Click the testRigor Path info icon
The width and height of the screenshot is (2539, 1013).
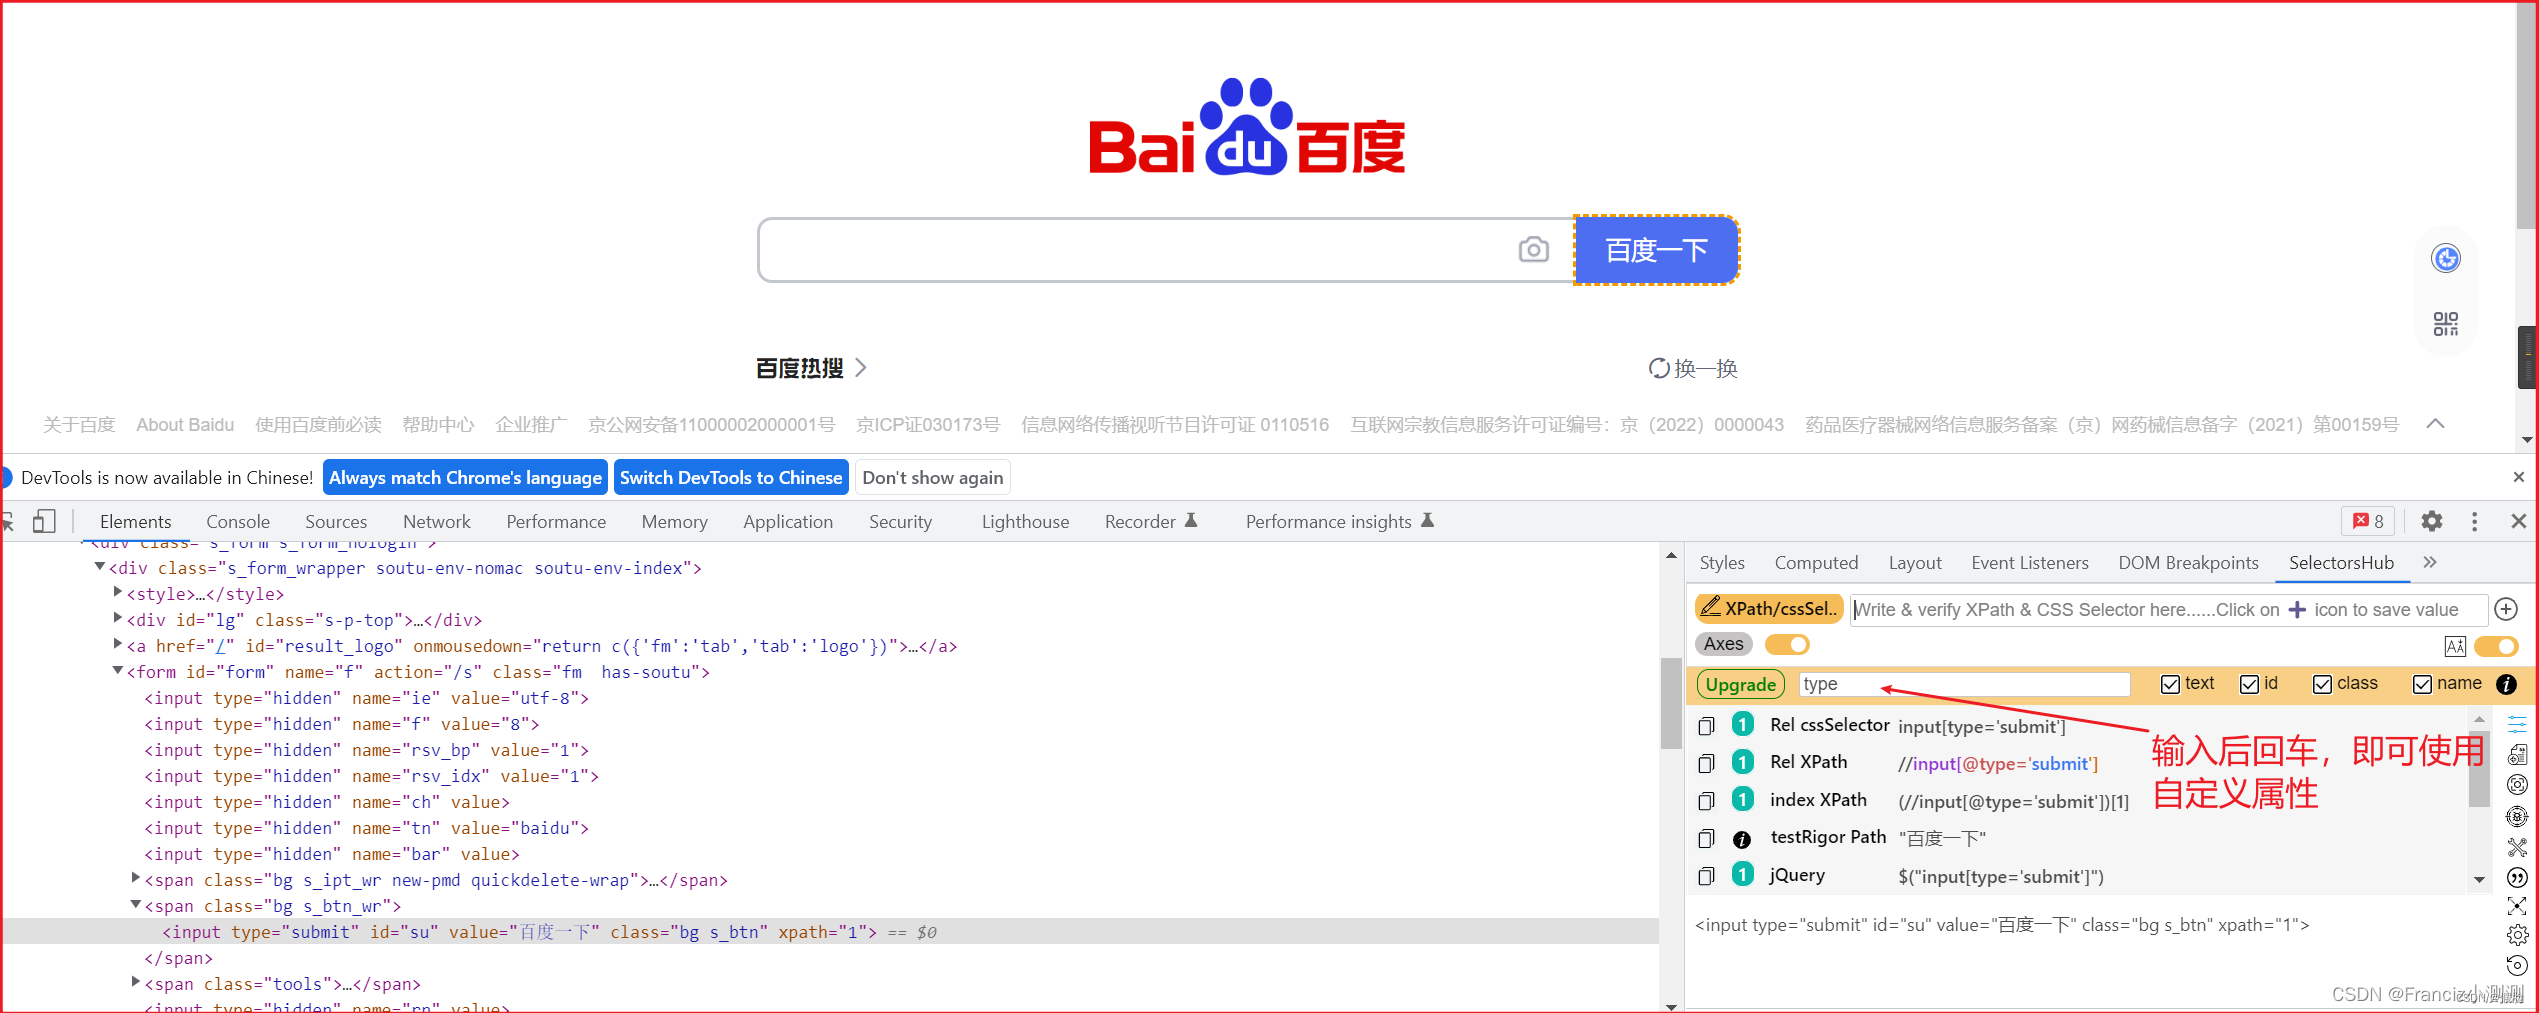1742,840
